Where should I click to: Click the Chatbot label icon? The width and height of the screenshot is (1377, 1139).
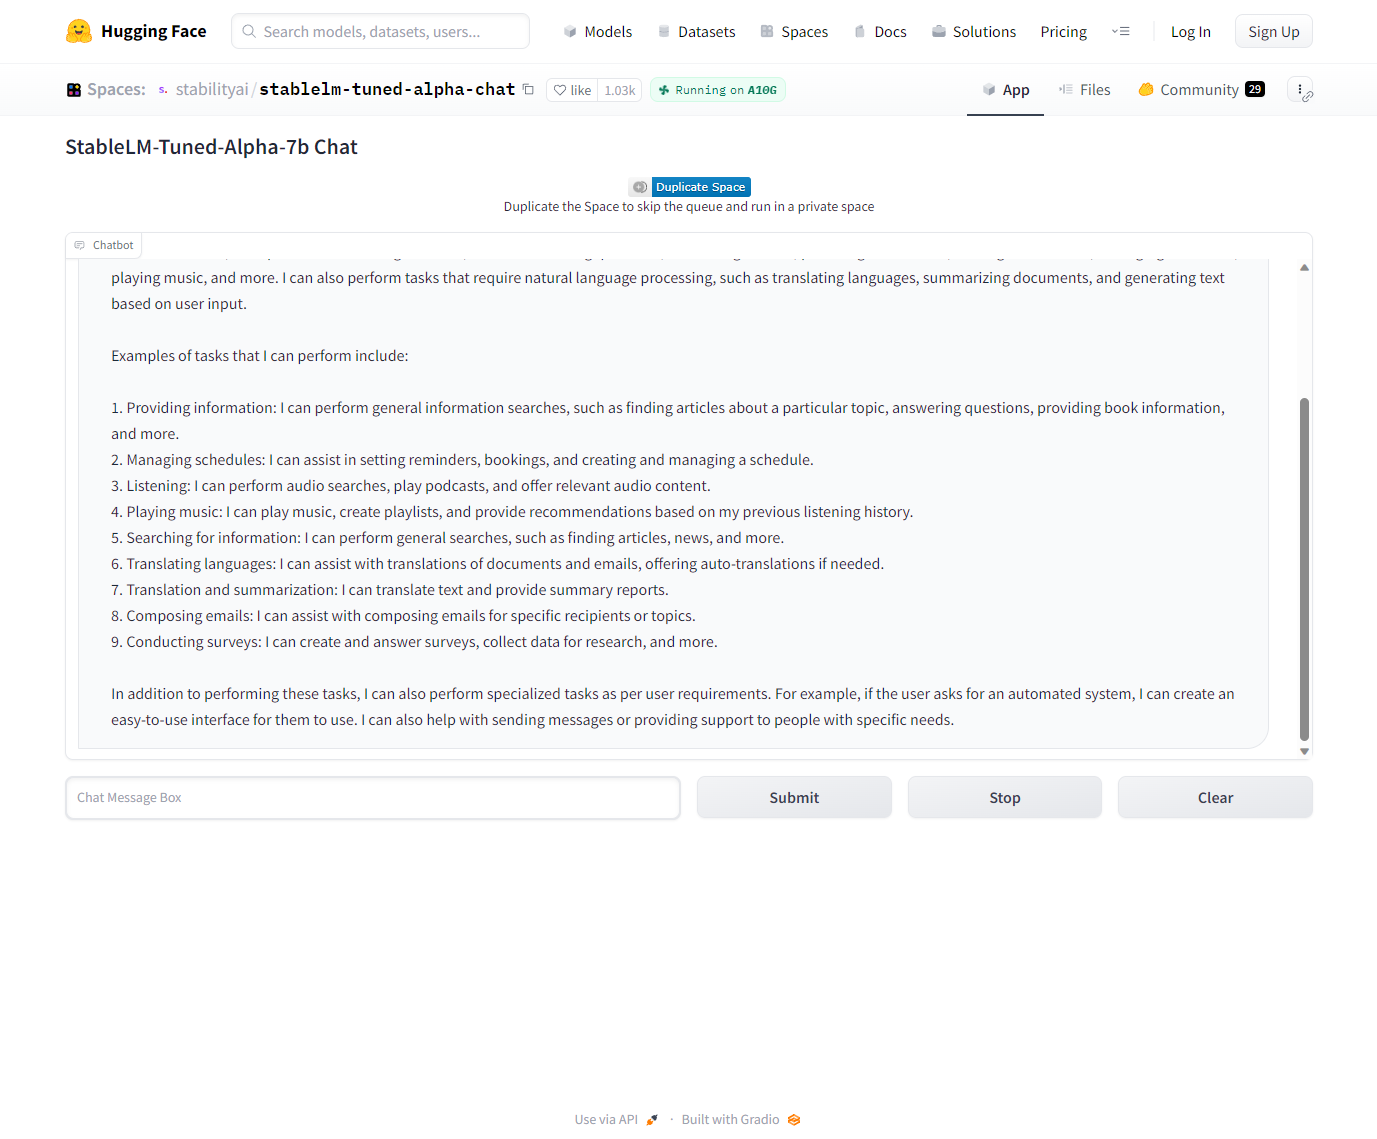coord(80,245)
